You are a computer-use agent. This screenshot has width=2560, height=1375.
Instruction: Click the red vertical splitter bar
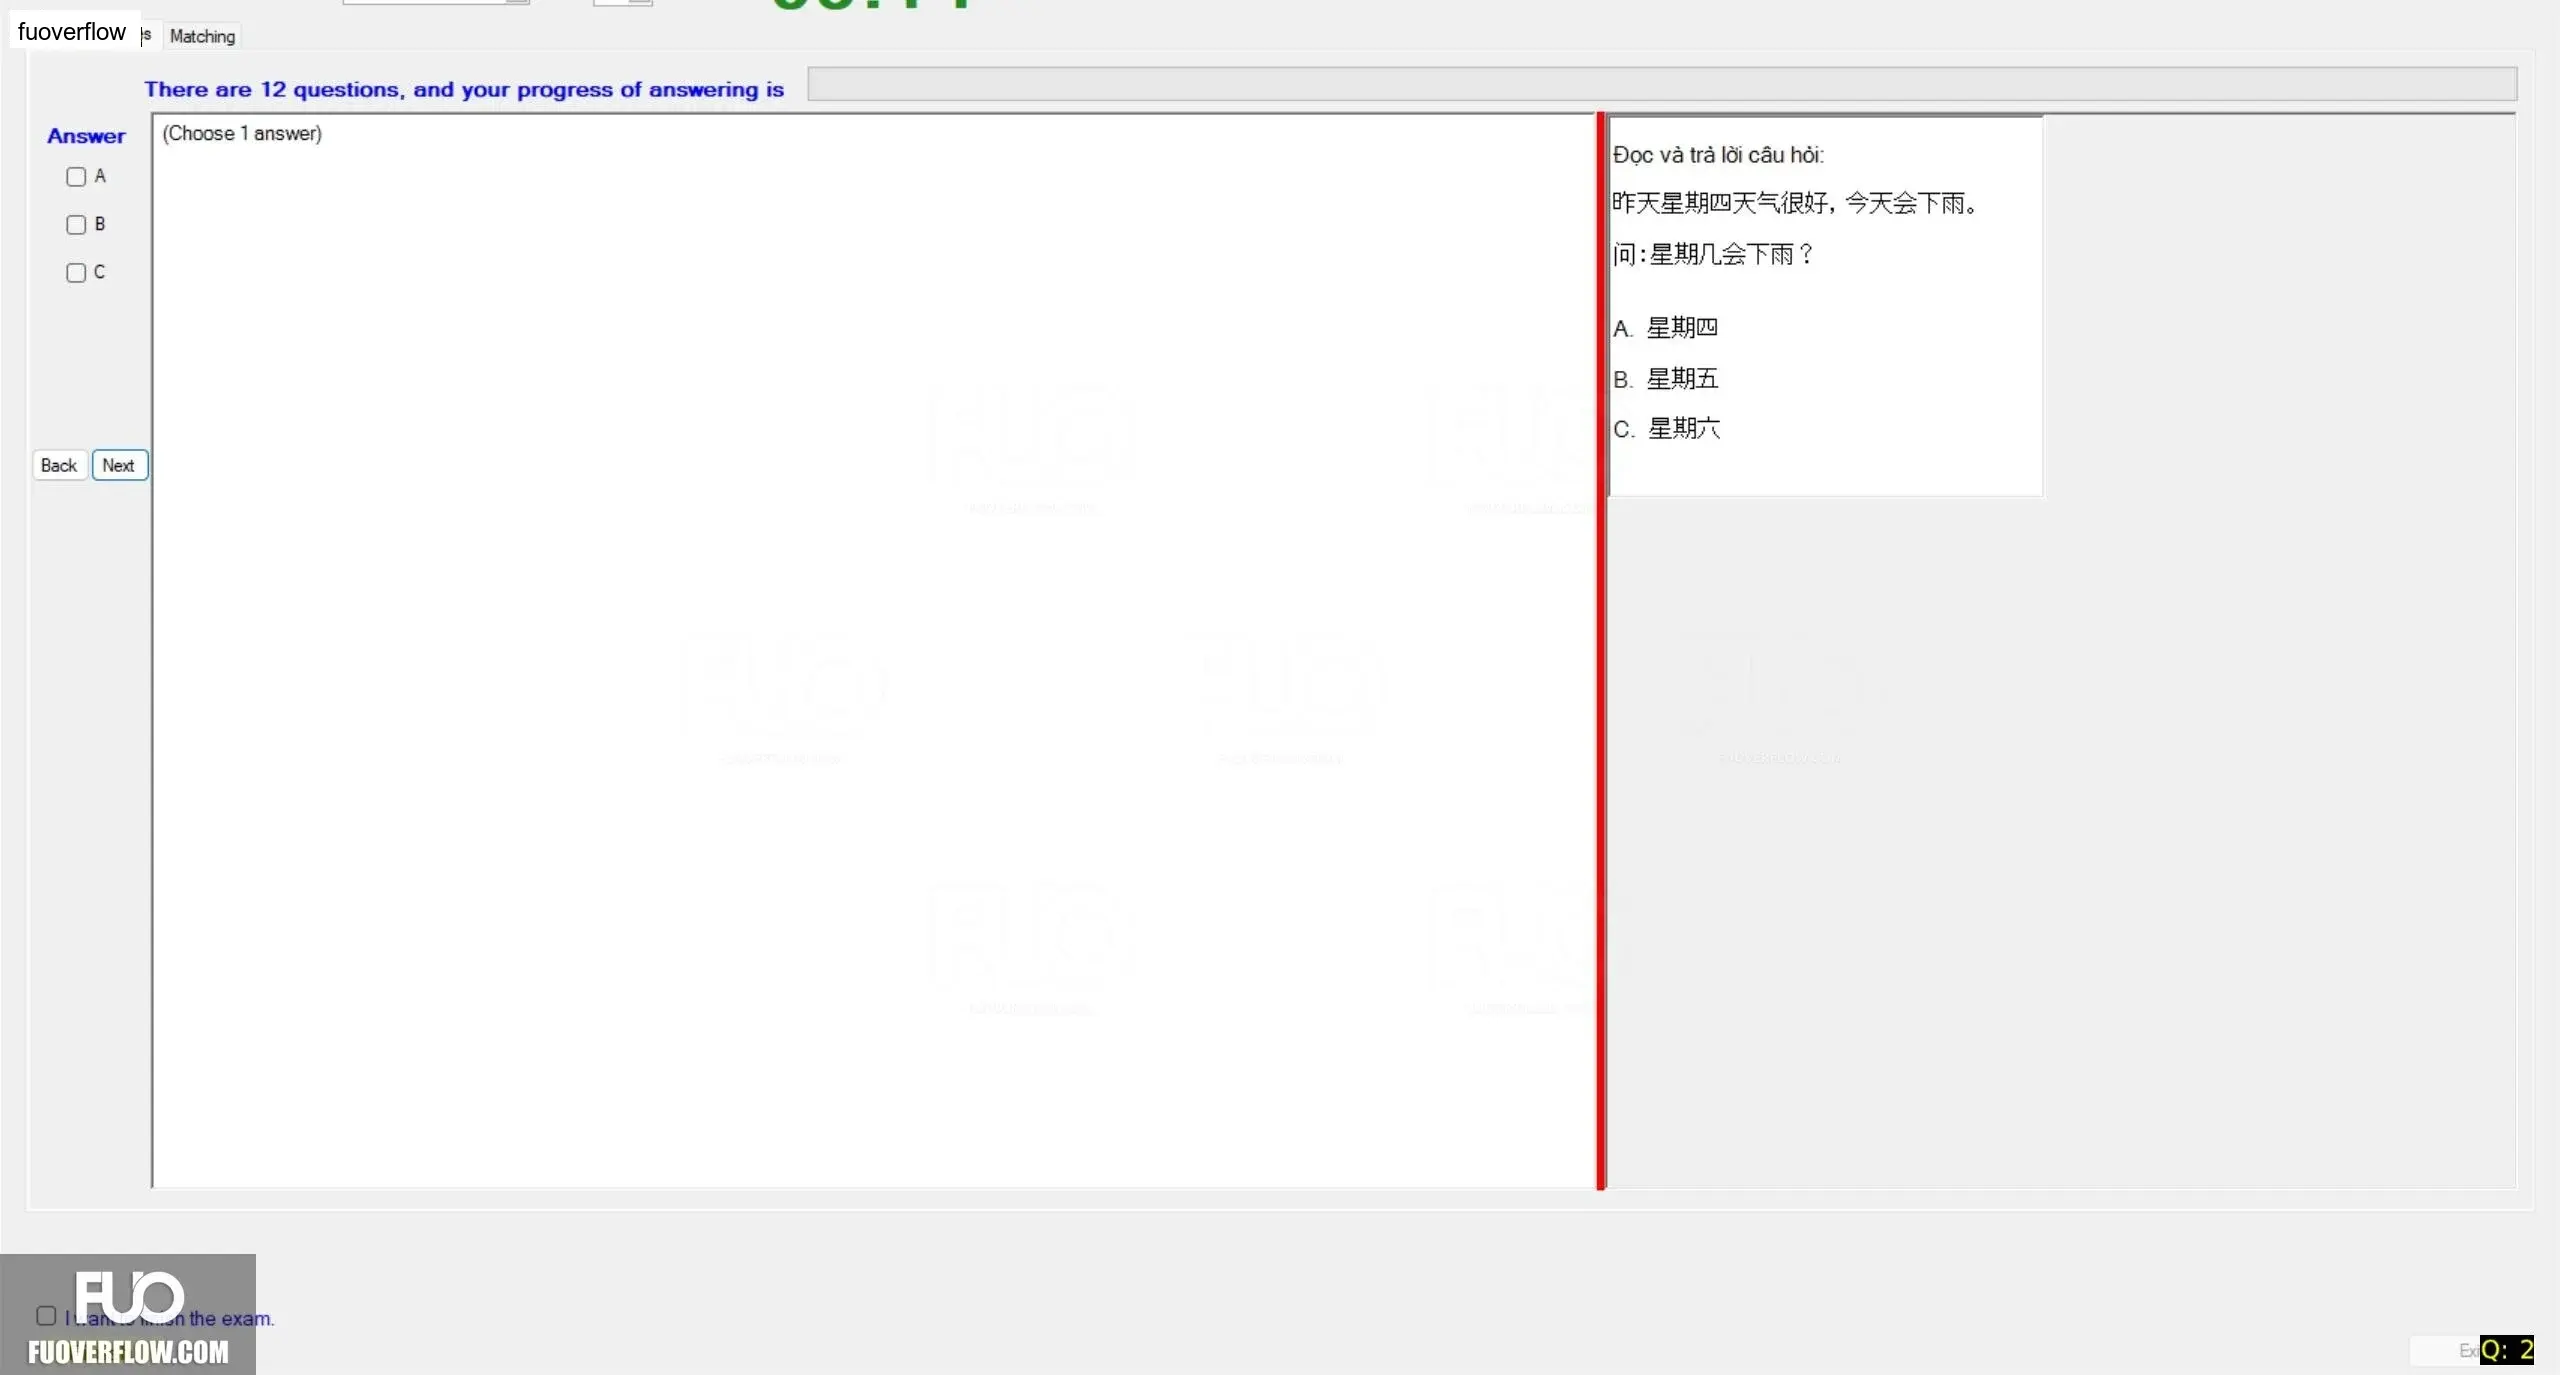[1601, 651]
